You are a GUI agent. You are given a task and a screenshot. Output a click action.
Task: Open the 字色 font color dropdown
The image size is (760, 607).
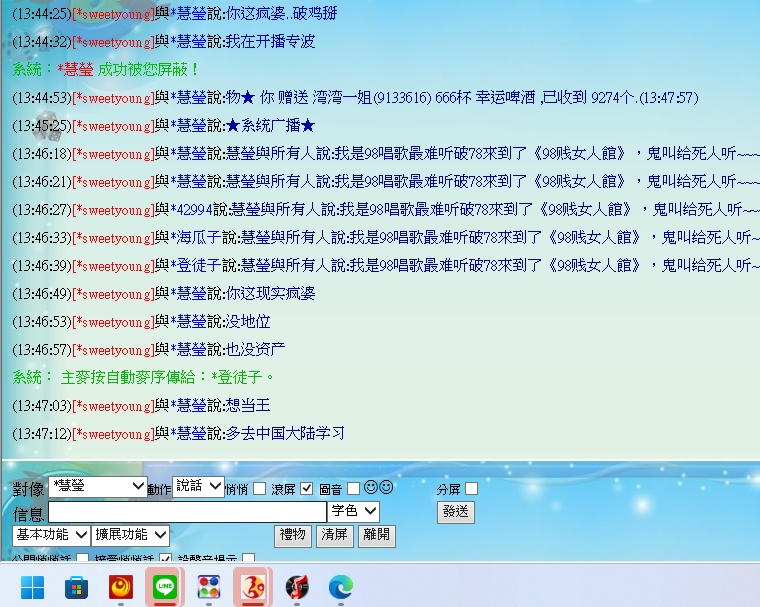click(x=354, y=512)
